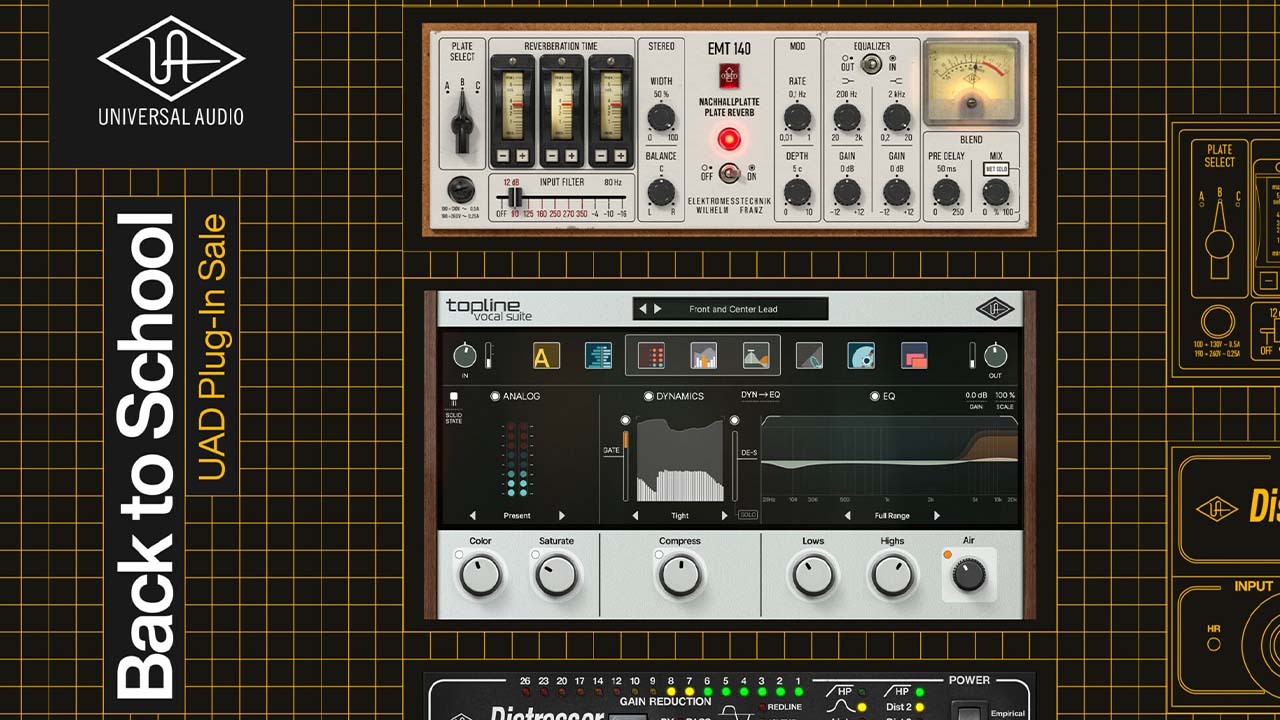1280x720 pixels.
Task: Toggle the De-S enable circle
Action: pos(734,420)
